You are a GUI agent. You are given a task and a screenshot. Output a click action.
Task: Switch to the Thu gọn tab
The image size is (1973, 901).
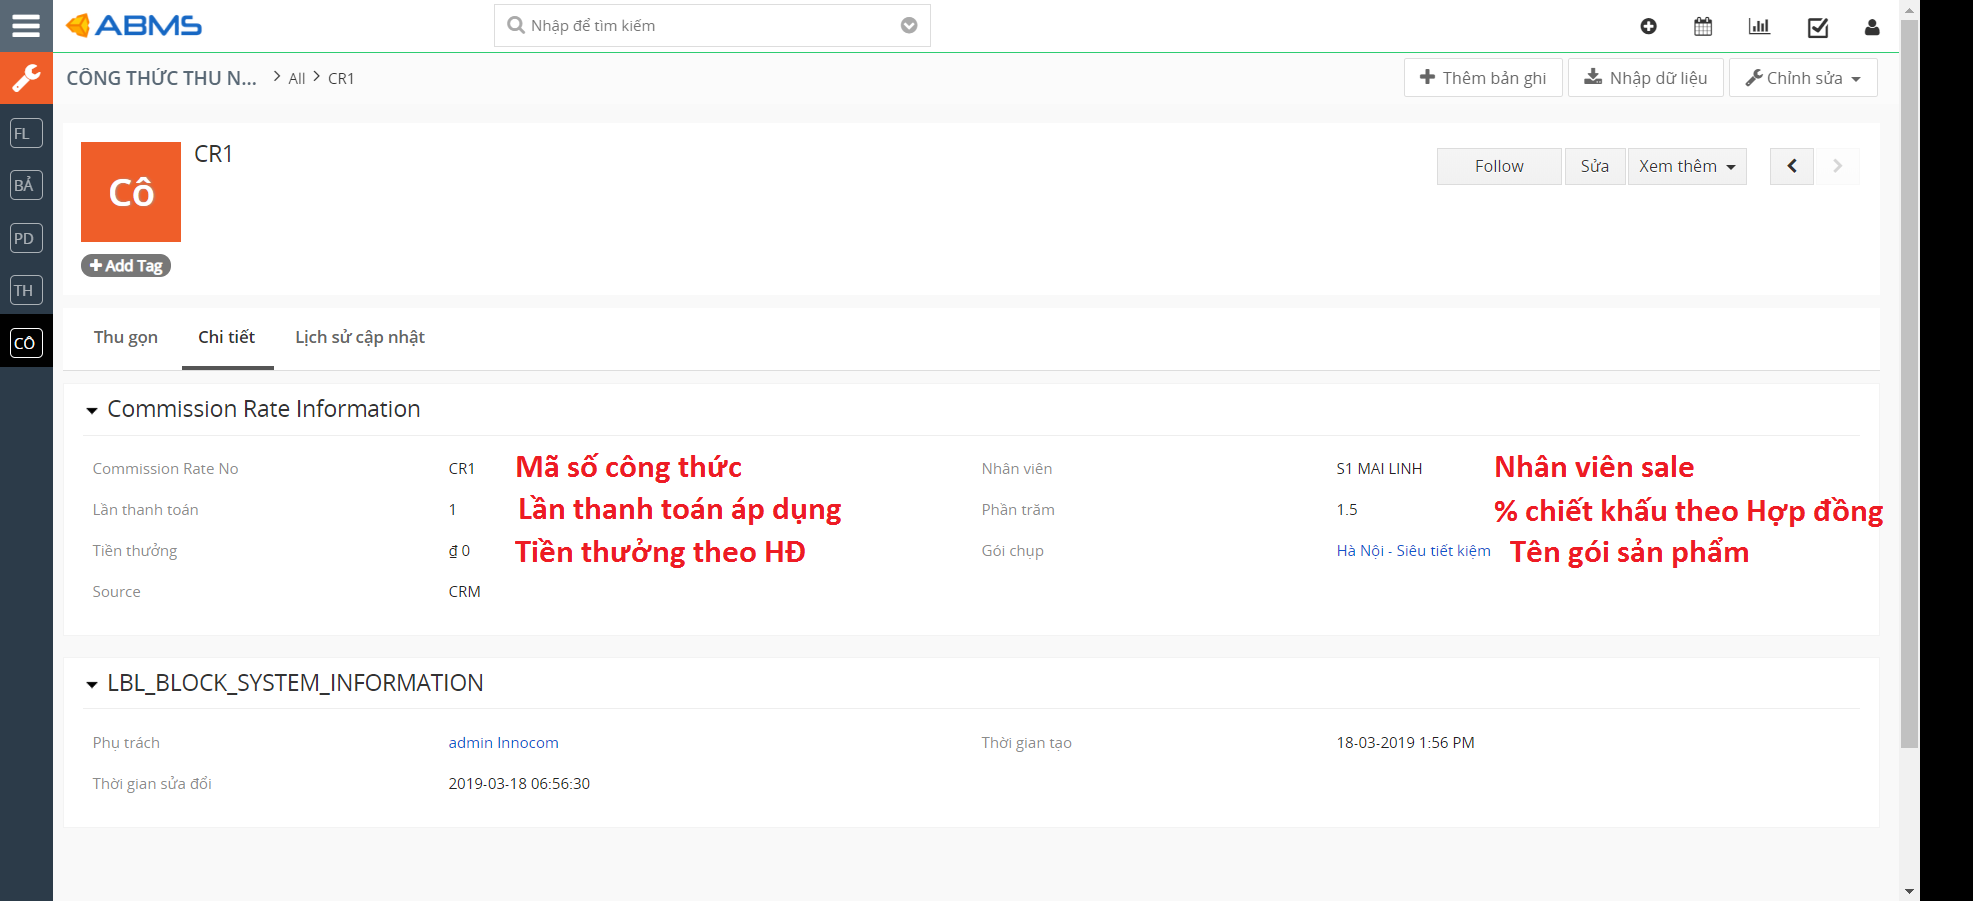pyautogui.click(x=126, y=337)
